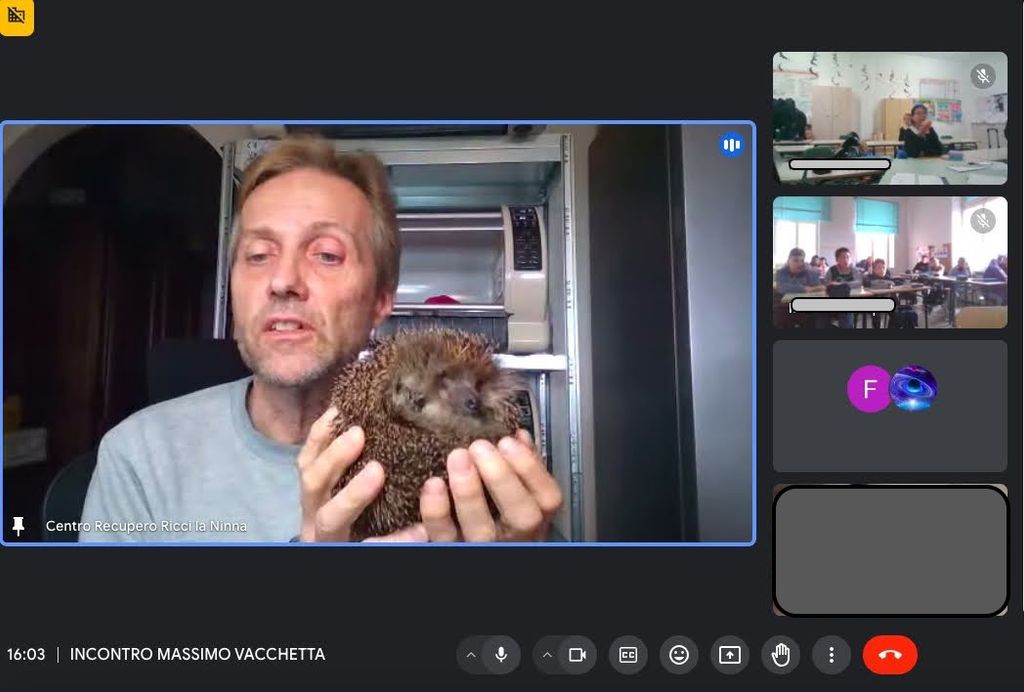Click the blue audio indicator on main video

point(731,145)
